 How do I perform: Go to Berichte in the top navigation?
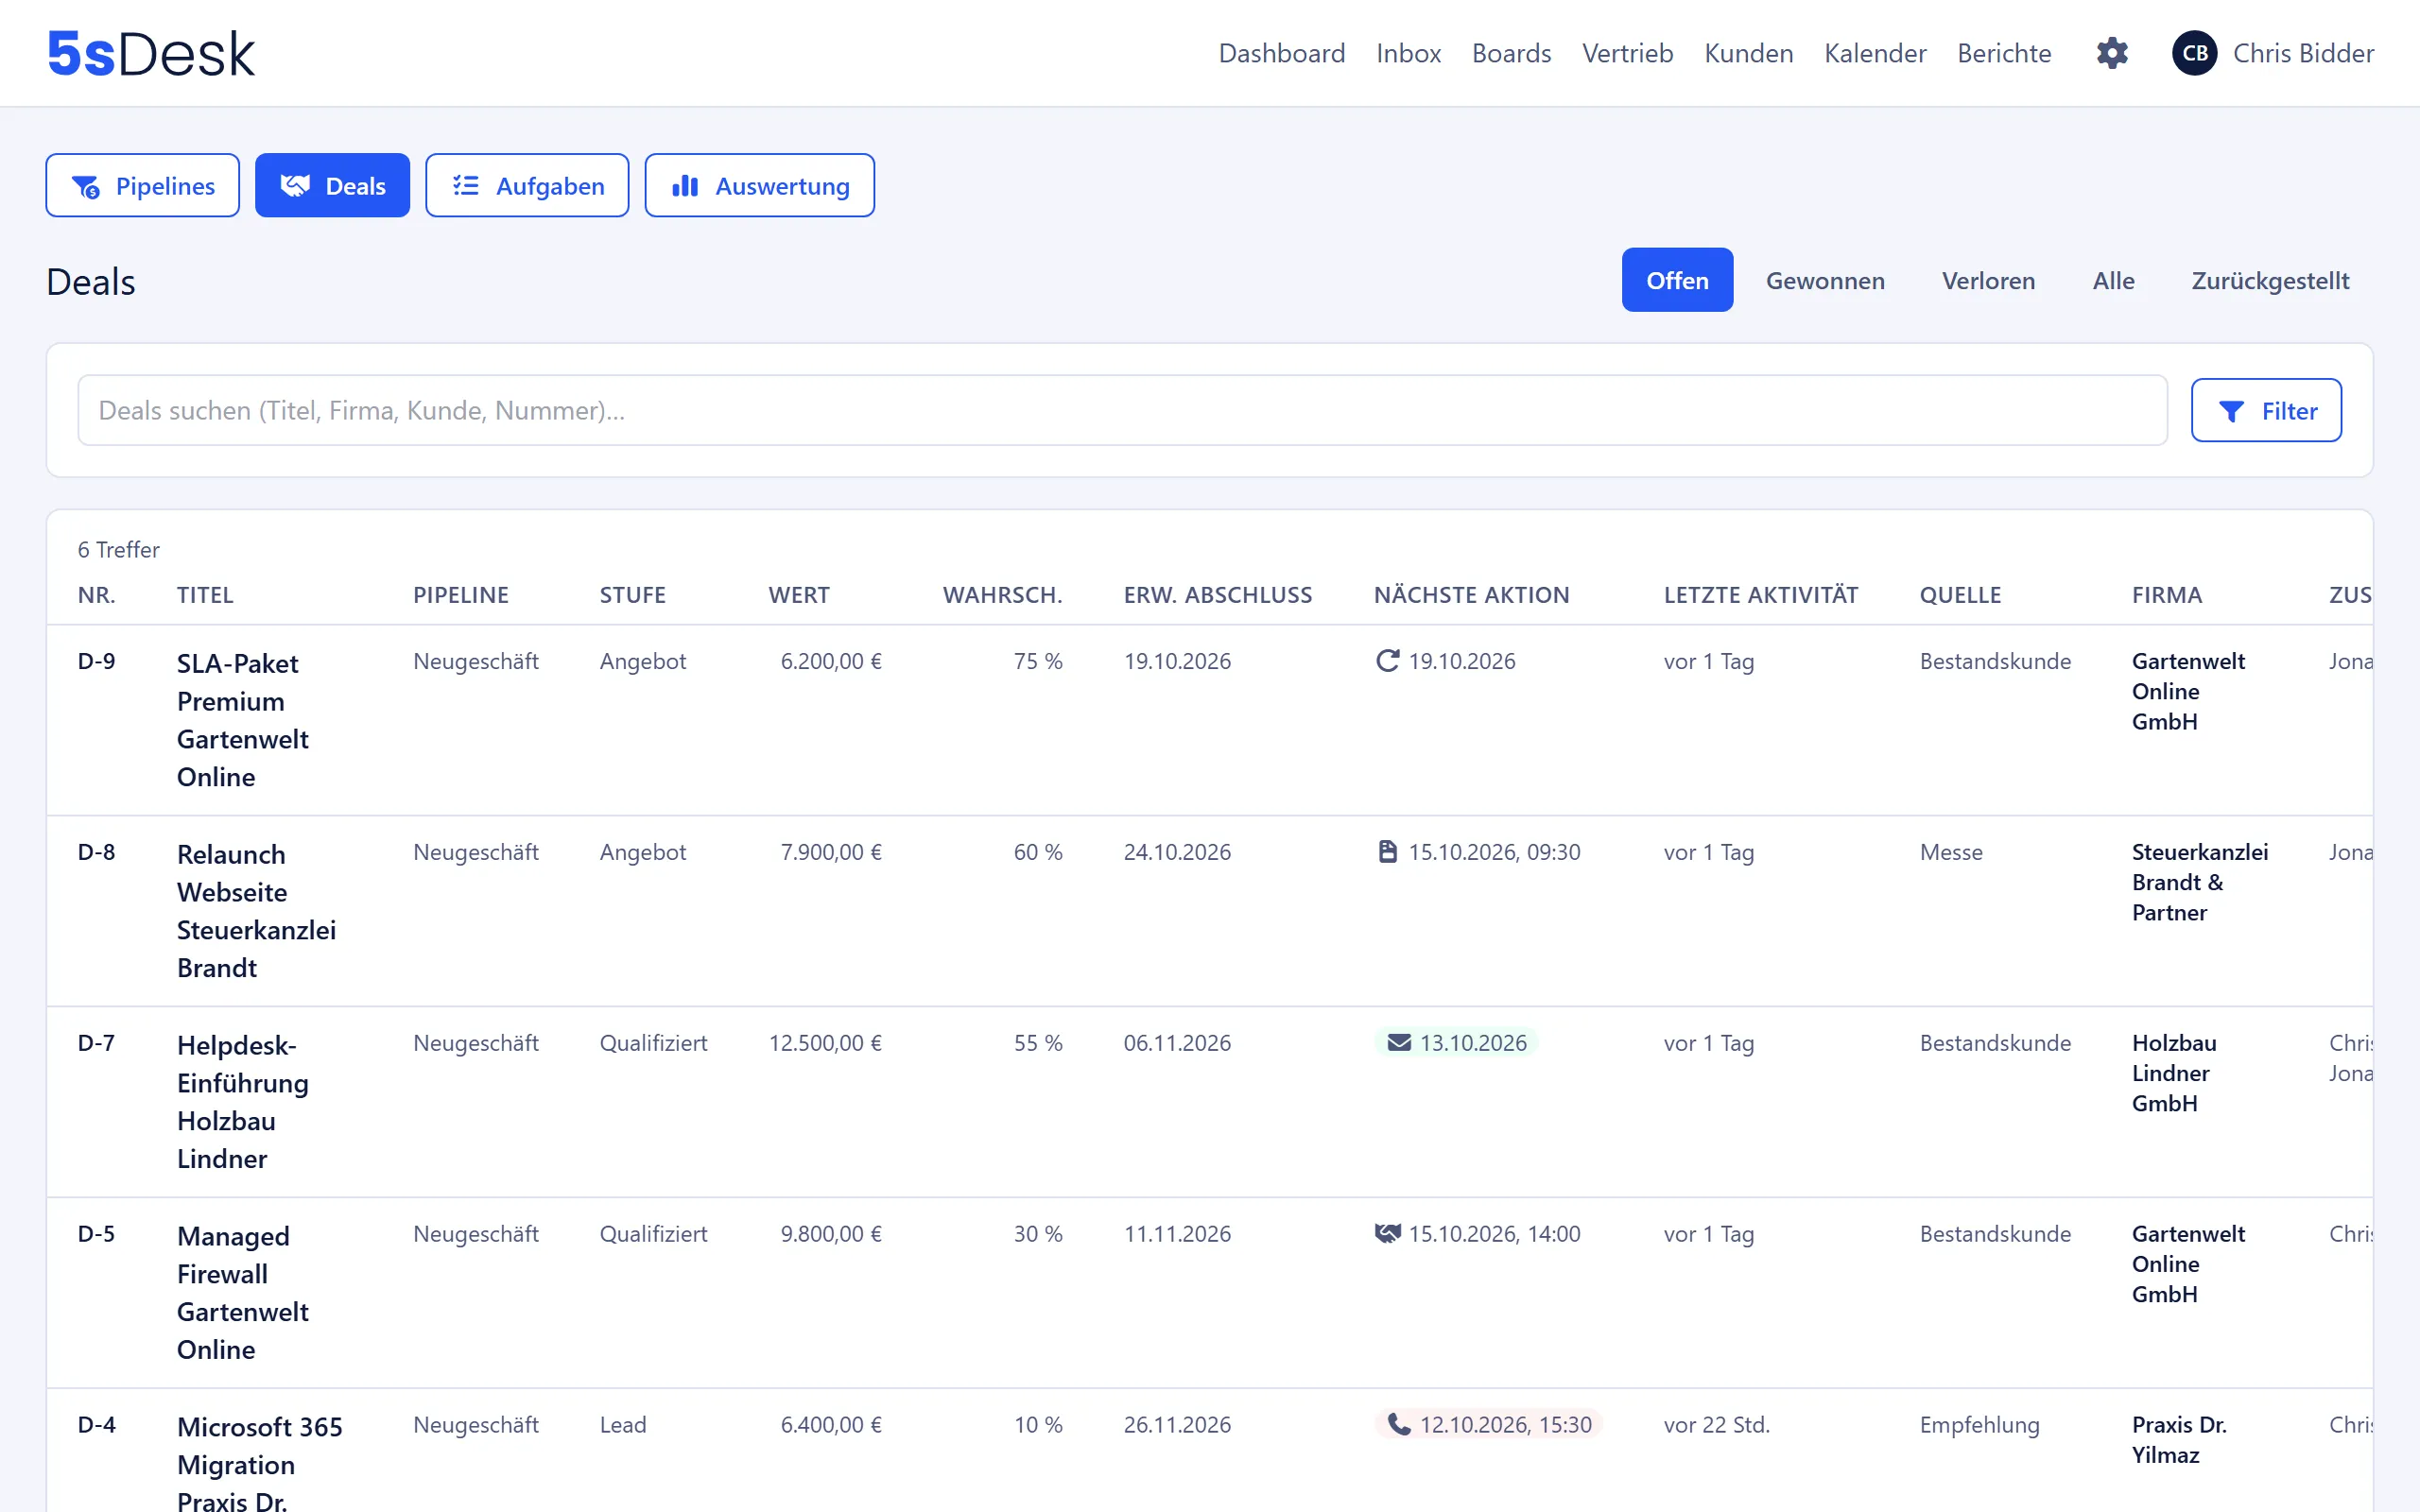tap(2004, 53)
